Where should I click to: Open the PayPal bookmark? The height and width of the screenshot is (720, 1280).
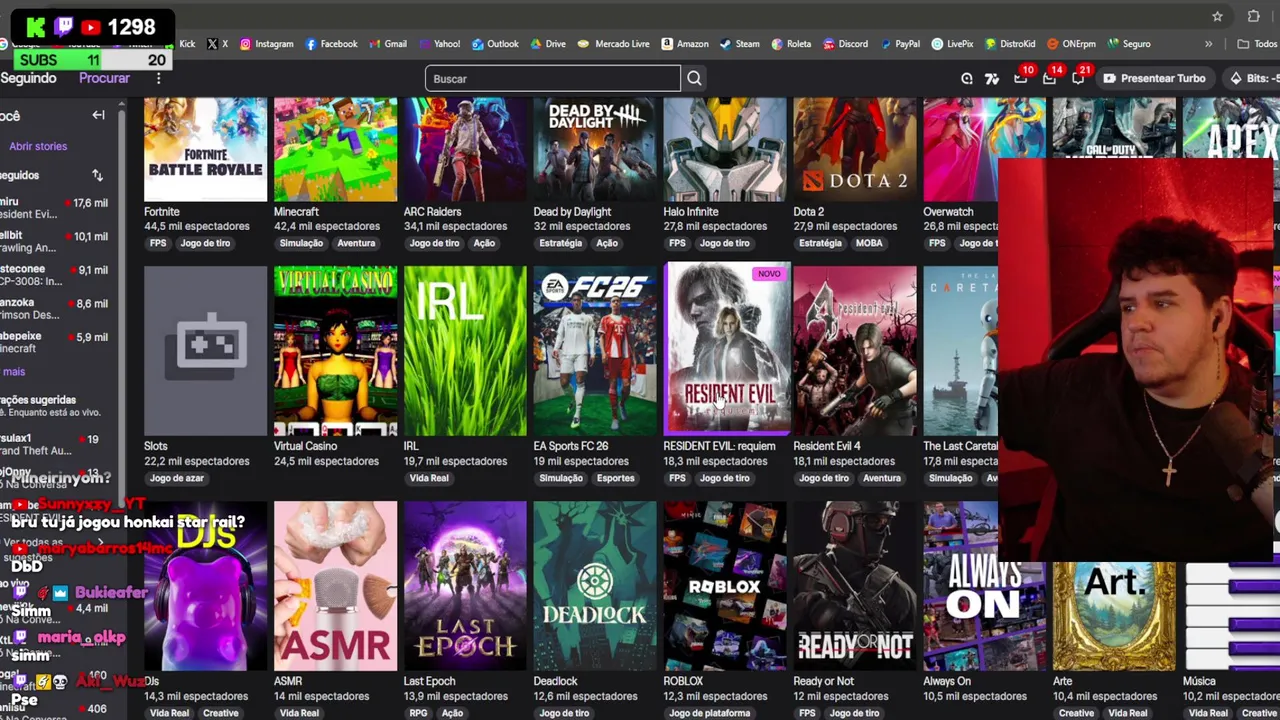pos(899,44)
